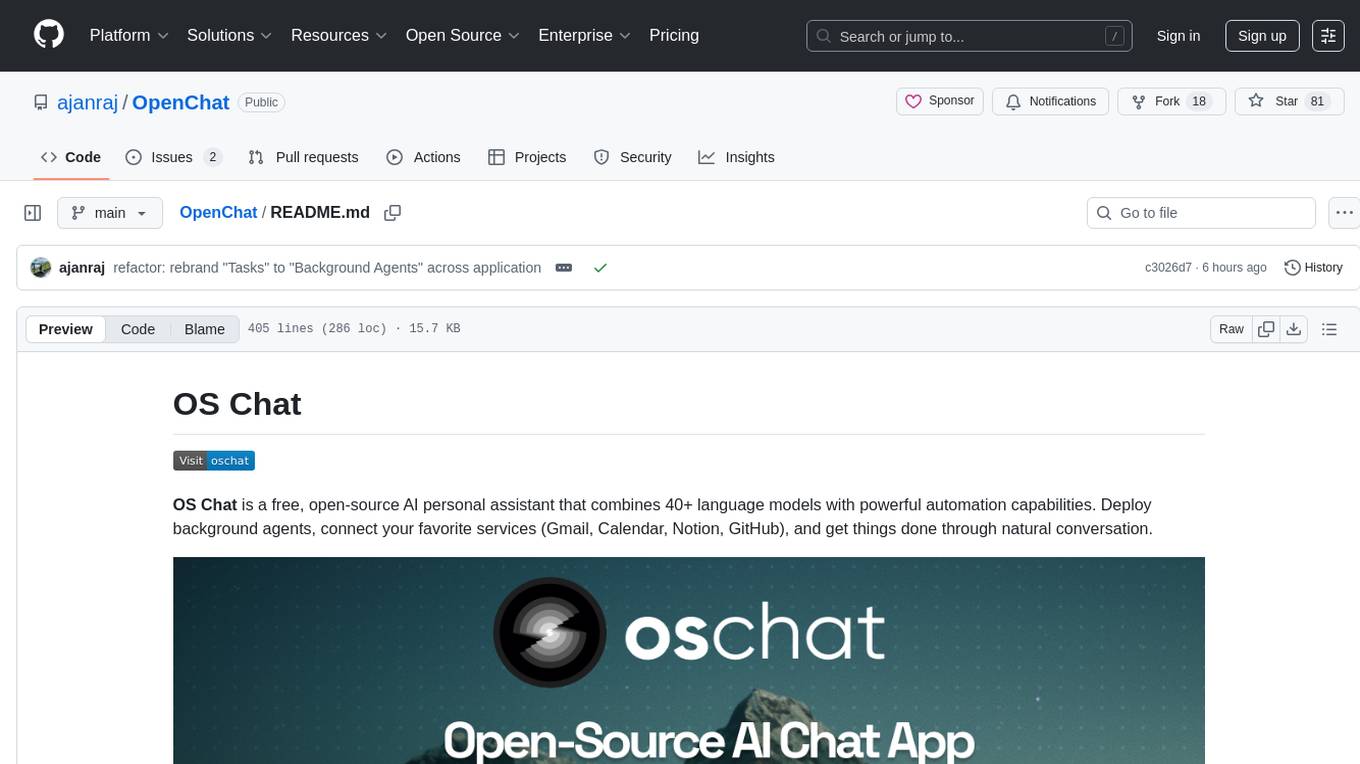Click the Notifications bell button

pyautogui.click(x=1051, y=101)
